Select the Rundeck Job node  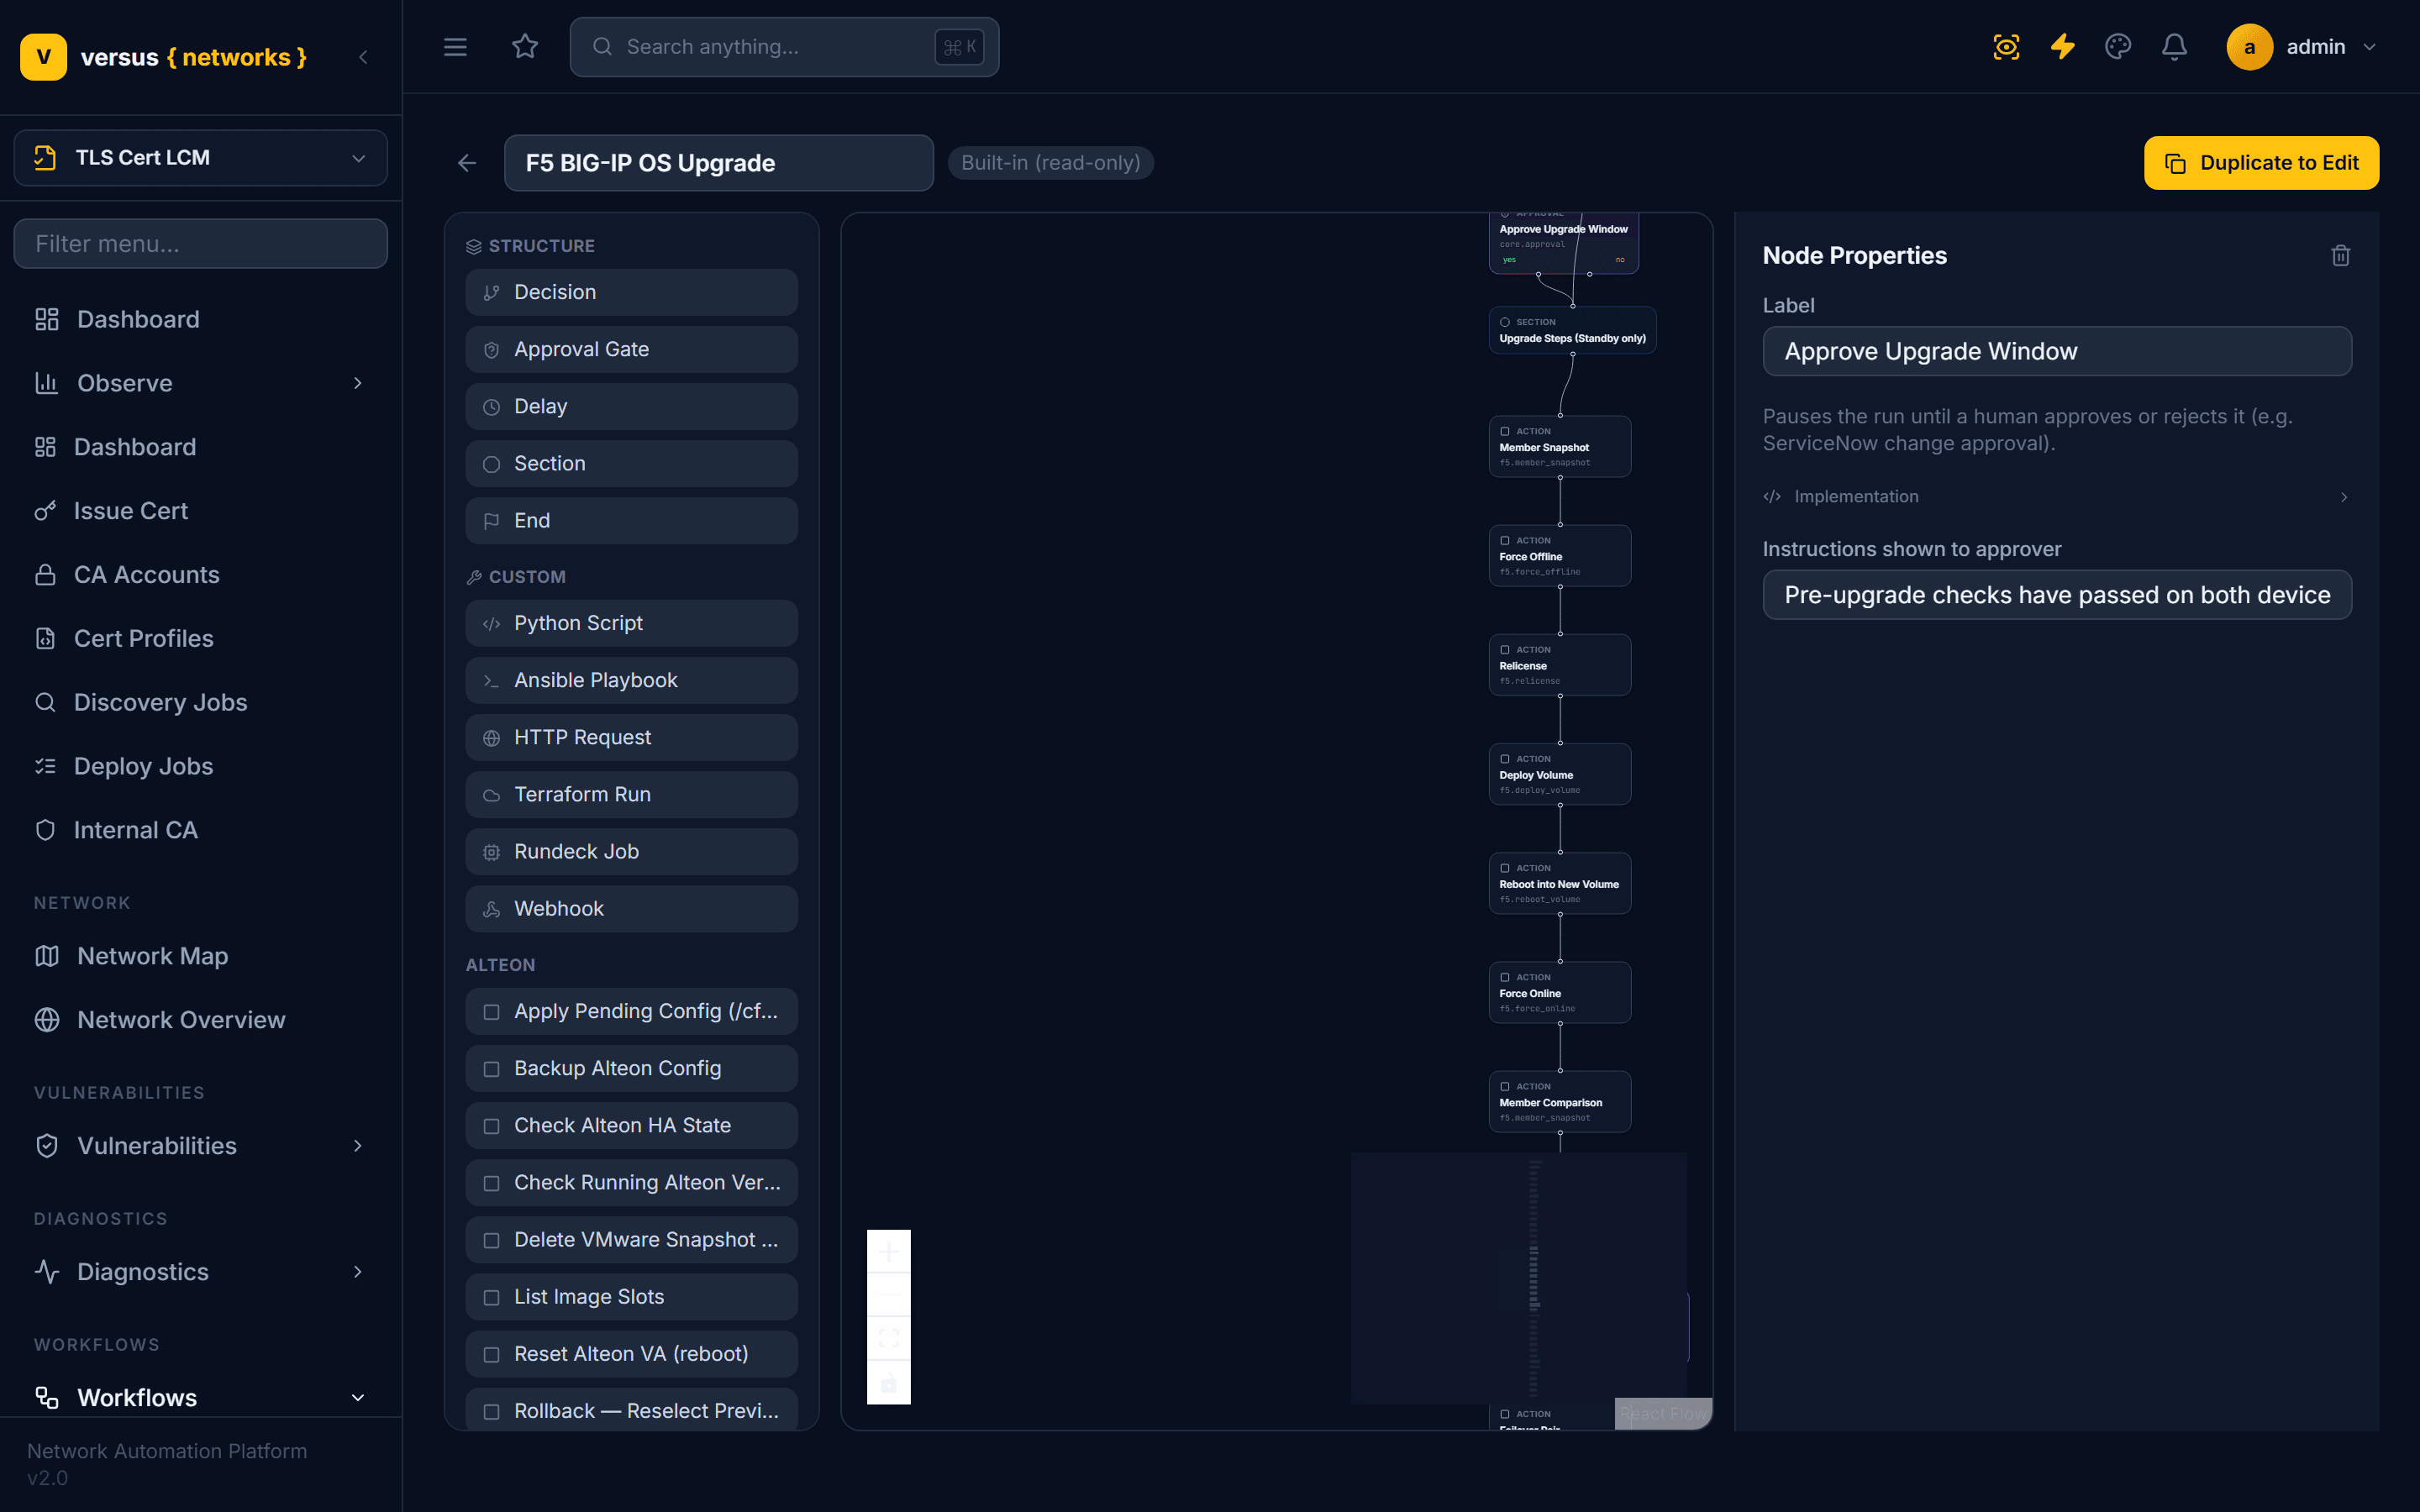(631, 851)
